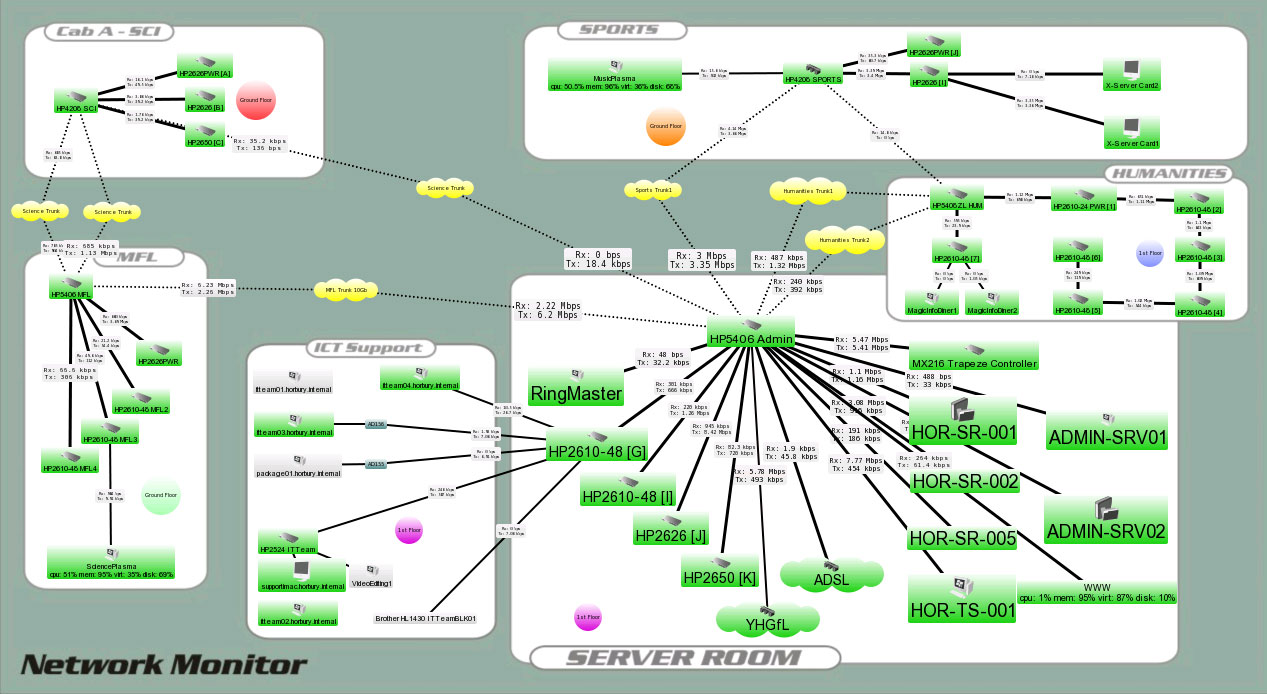Screen dimensions: 1267x694
Task: Select the HP4208 SPORTS switch node
Action: (x=813, y=73)
